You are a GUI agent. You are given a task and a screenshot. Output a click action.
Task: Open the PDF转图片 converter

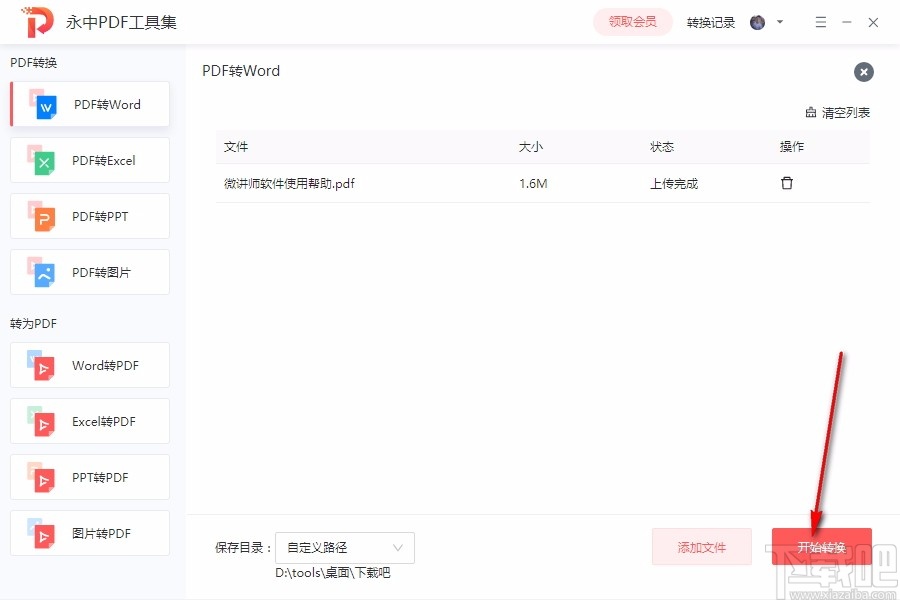pyautogui.click(x=88, y=272)
